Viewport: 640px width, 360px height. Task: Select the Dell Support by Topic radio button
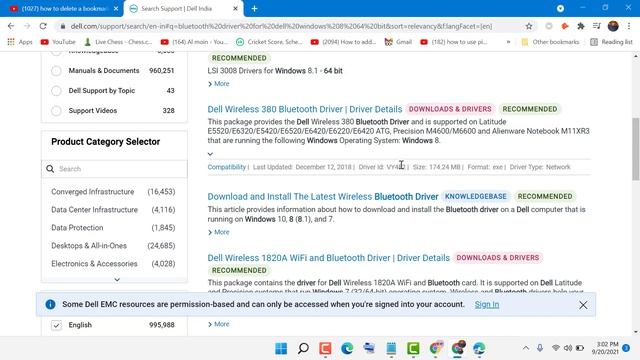click(x=56, y=91)
